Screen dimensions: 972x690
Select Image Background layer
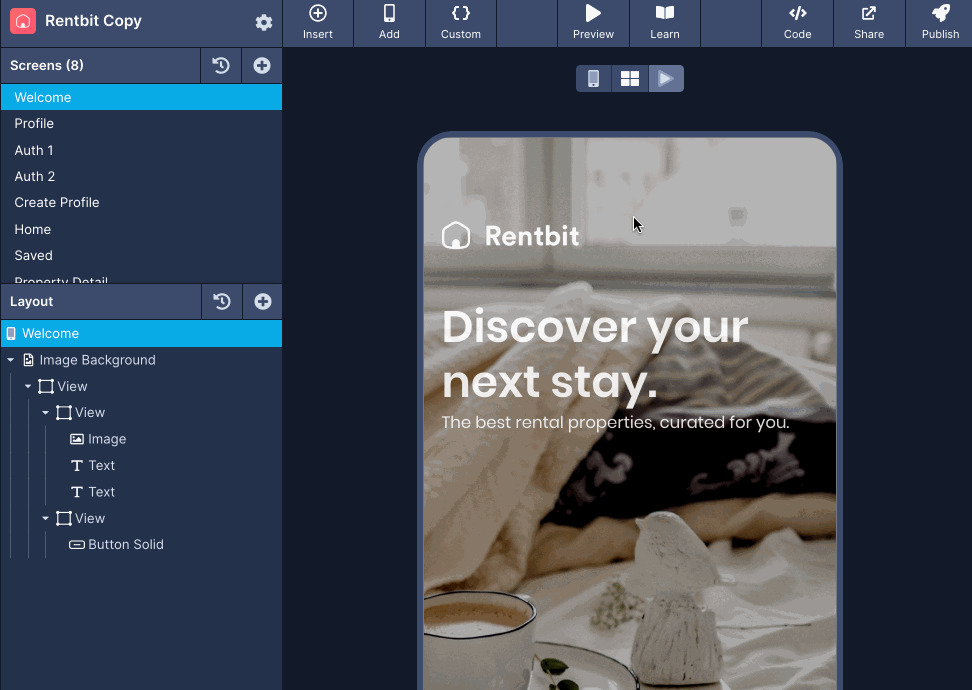(x=97, y=360)
